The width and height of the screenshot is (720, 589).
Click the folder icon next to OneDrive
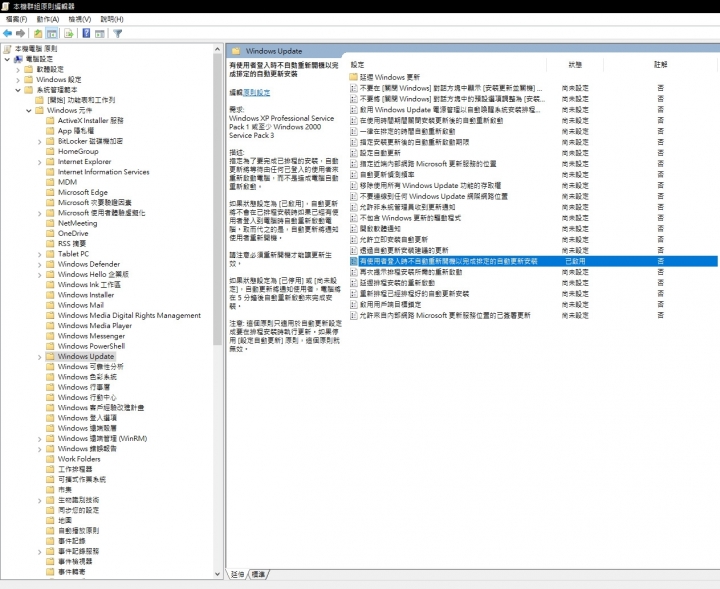[50, 233]
